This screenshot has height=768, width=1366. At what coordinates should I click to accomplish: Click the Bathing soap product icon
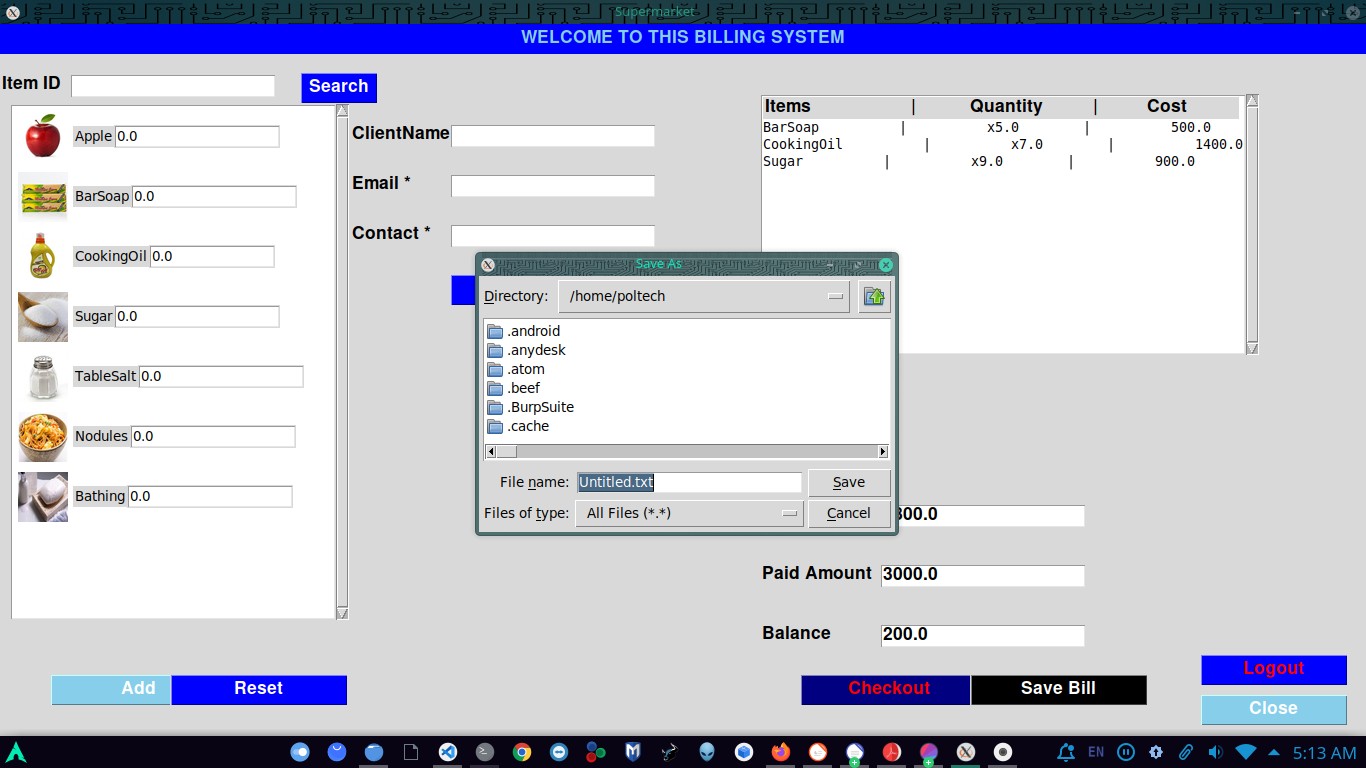42,496
